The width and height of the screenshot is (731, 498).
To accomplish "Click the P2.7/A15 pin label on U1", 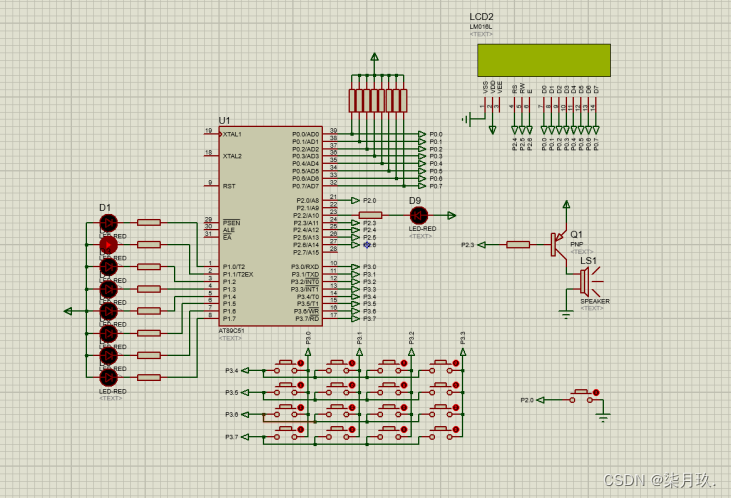I will click(306, 252).
